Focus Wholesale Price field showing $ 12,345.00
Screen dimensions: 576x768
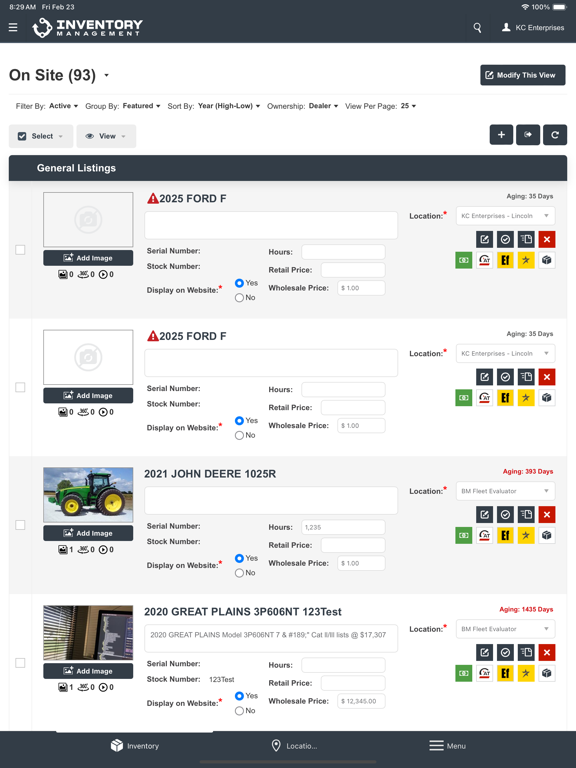pos(361,701)
